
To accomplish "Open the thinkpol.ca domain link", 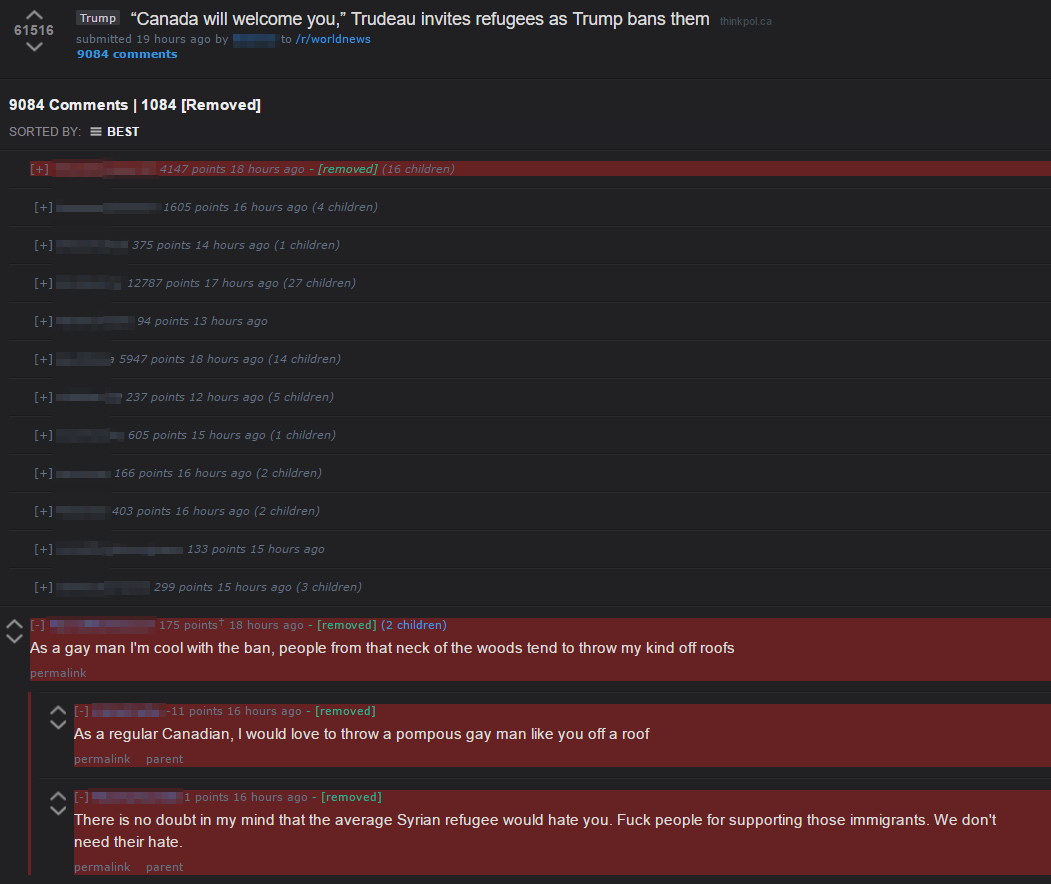I will click(x=745, y=21).
